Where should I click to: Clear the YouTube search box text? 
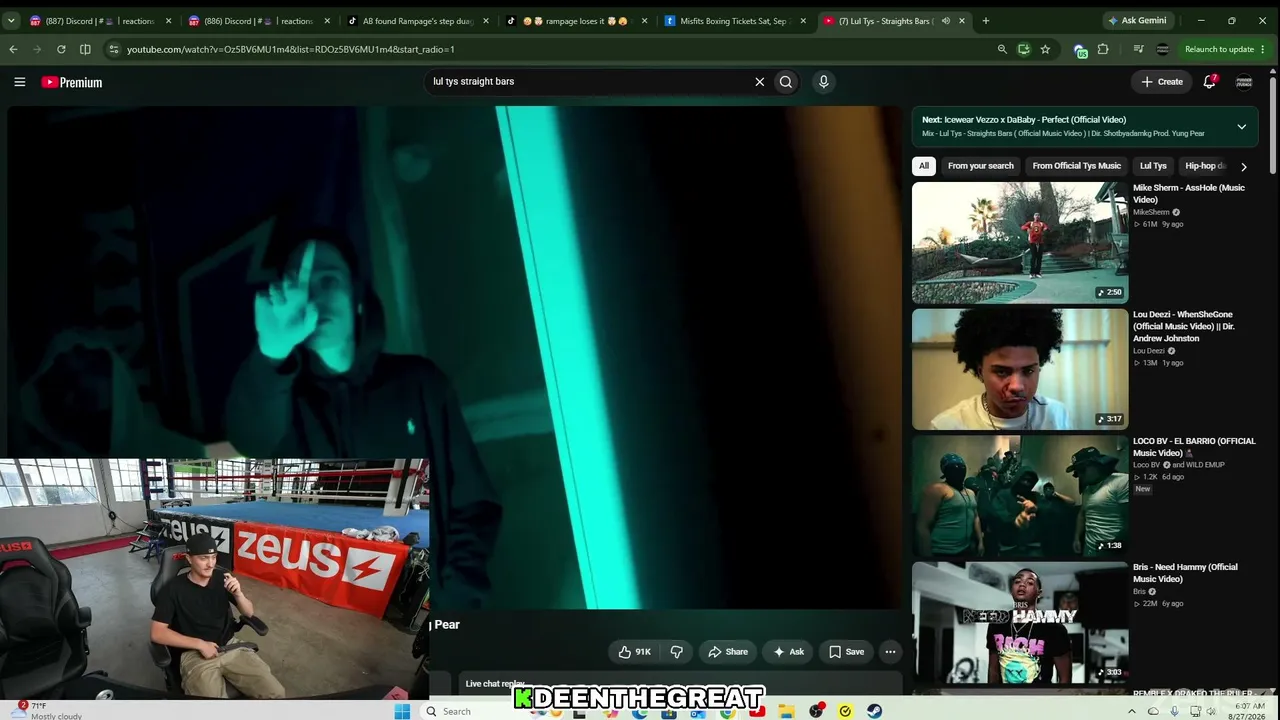pos(759,82)
